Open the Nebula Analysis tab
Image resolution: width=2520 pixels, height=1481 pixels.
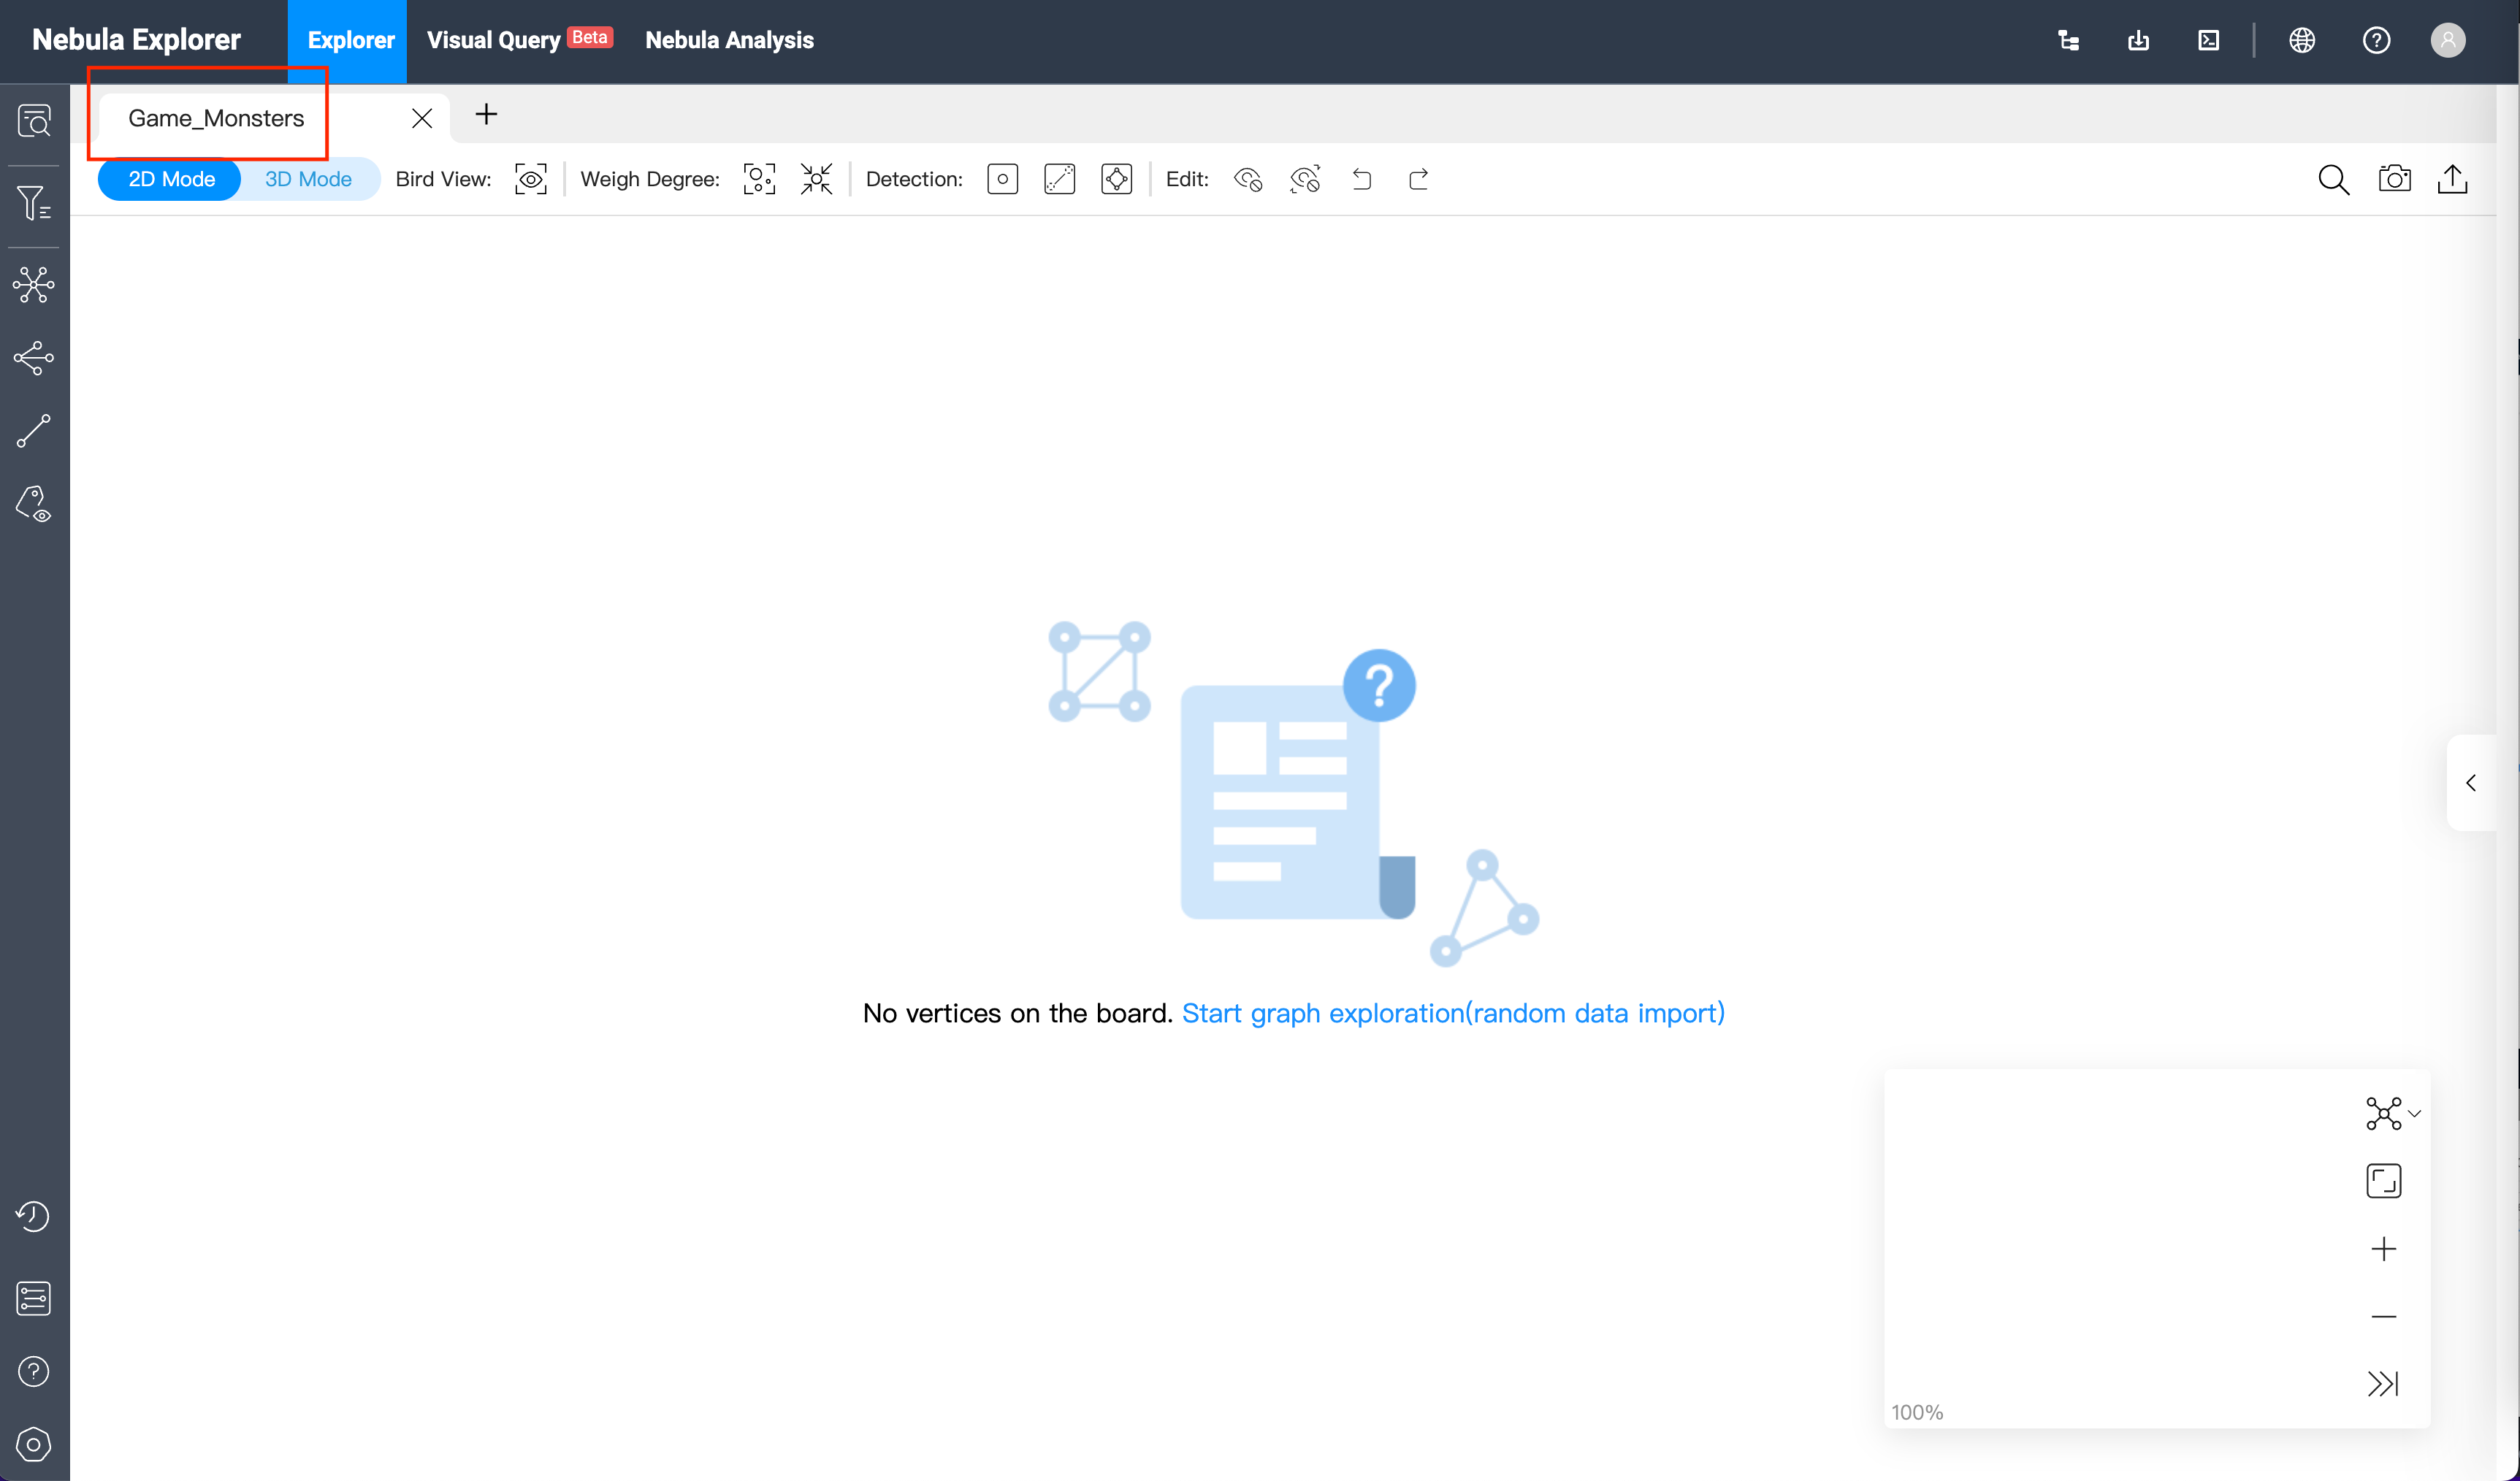729,40
